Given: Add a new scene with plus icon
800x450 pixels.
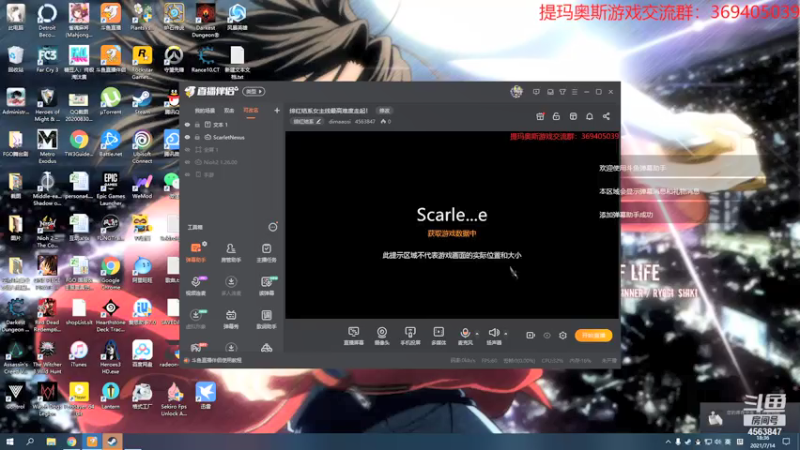Looking at the screenshot, I should [277, 110].
